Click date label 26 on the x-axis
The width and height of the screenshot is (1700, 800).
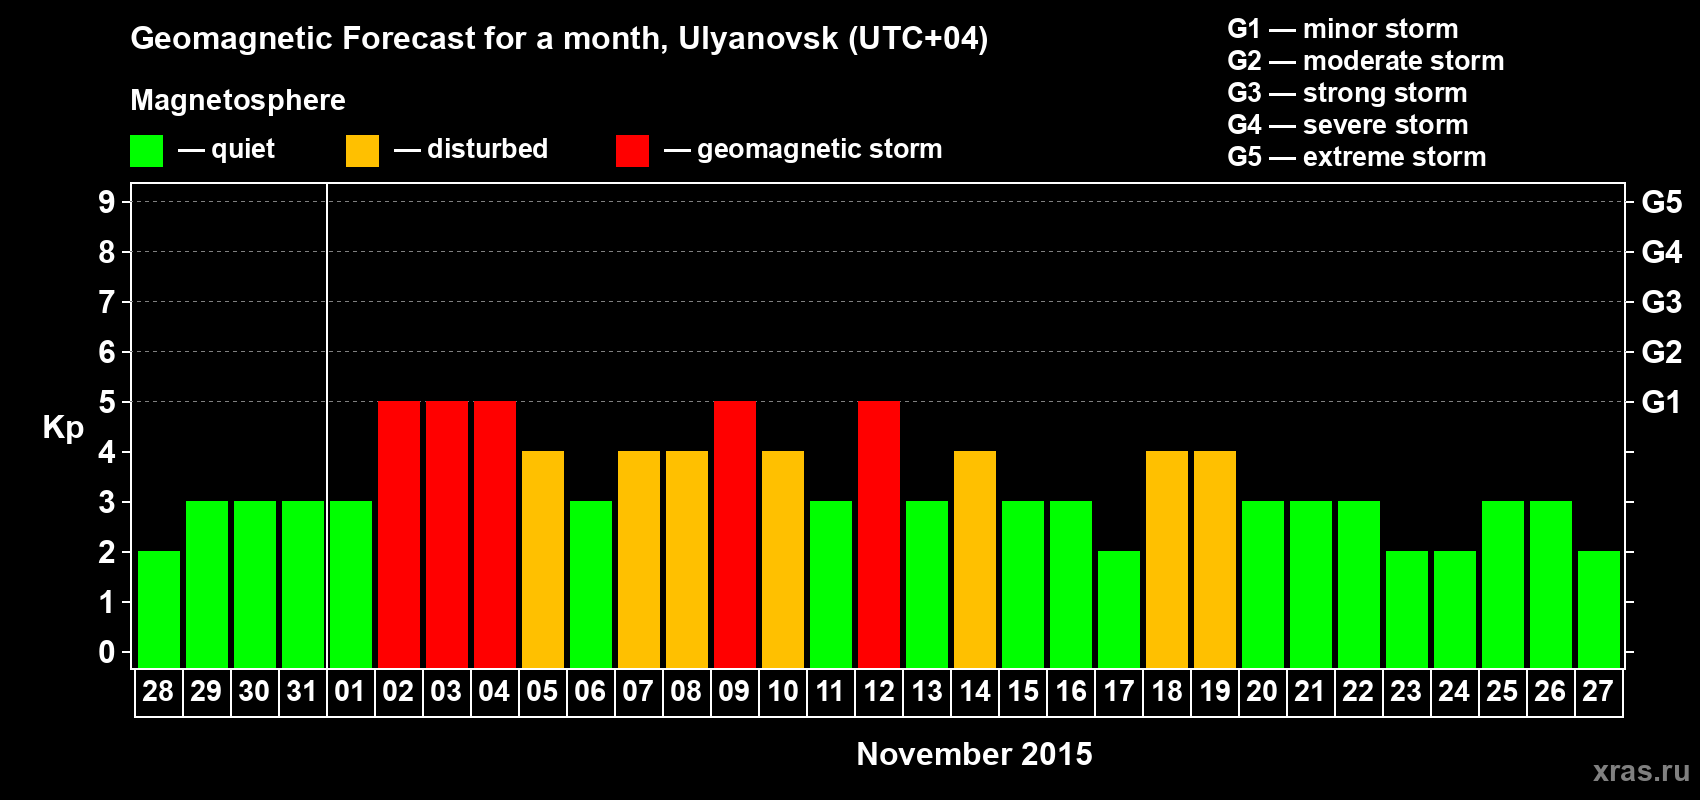point(1550,691)
